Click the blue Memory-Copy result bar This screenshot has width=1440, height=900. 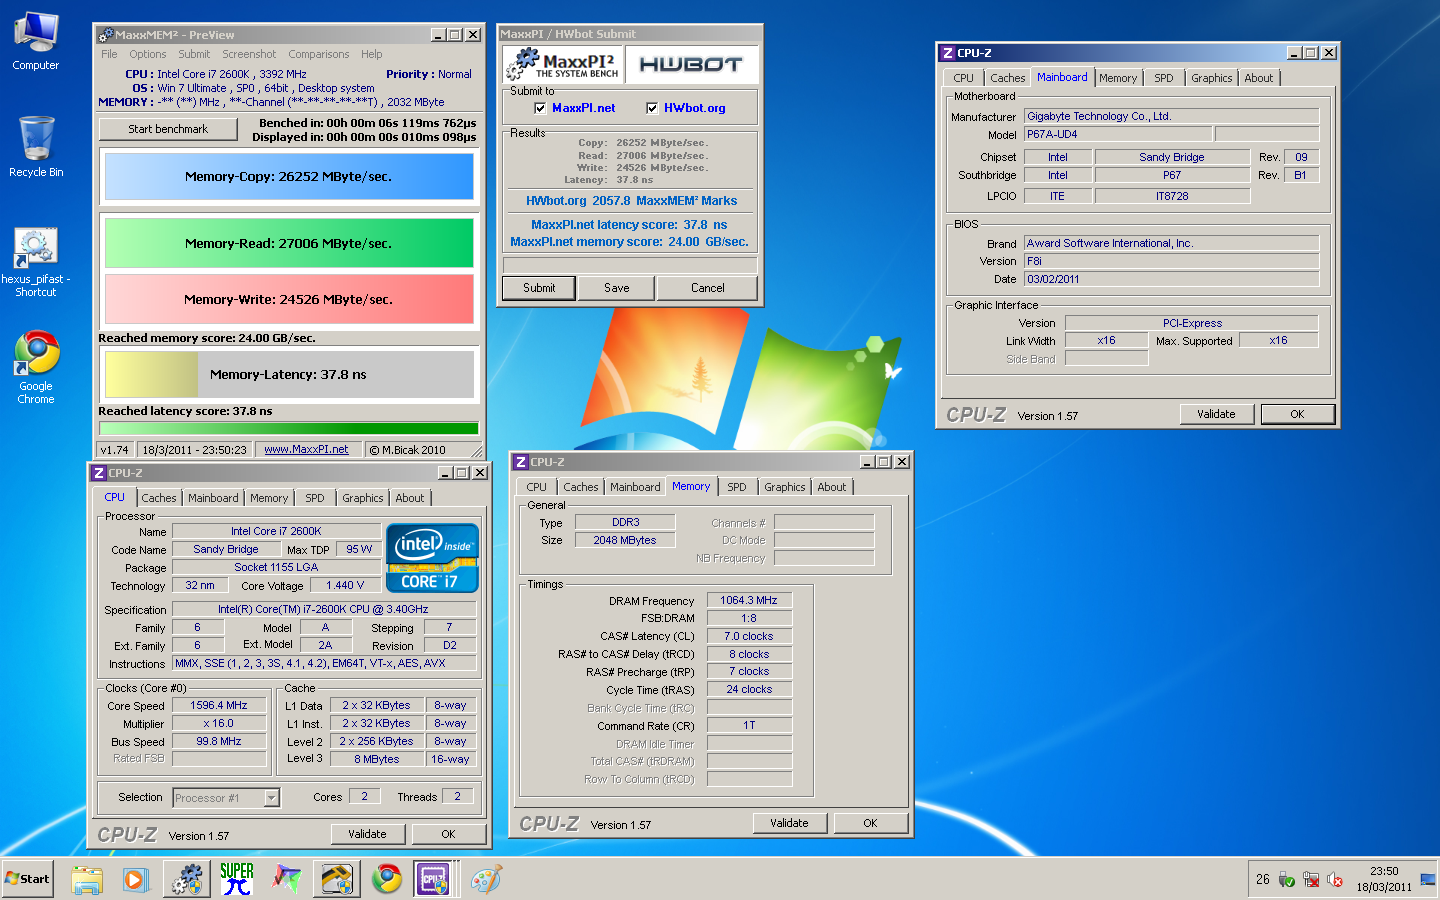pyautogui.click(x=289, y=177)
